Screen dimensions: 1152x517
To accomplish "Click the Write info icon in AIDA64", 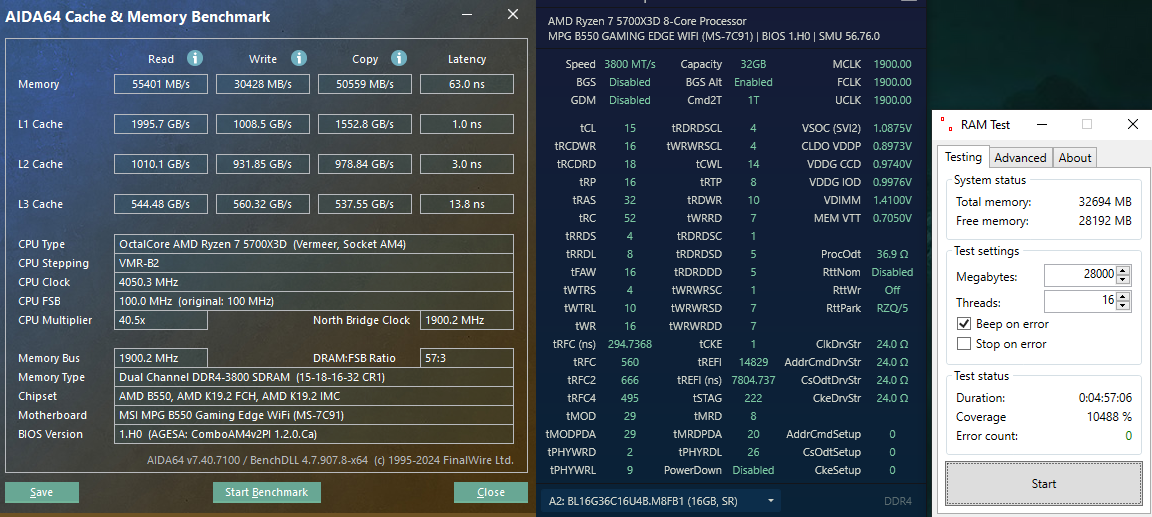I will click(x=298, y=59).
